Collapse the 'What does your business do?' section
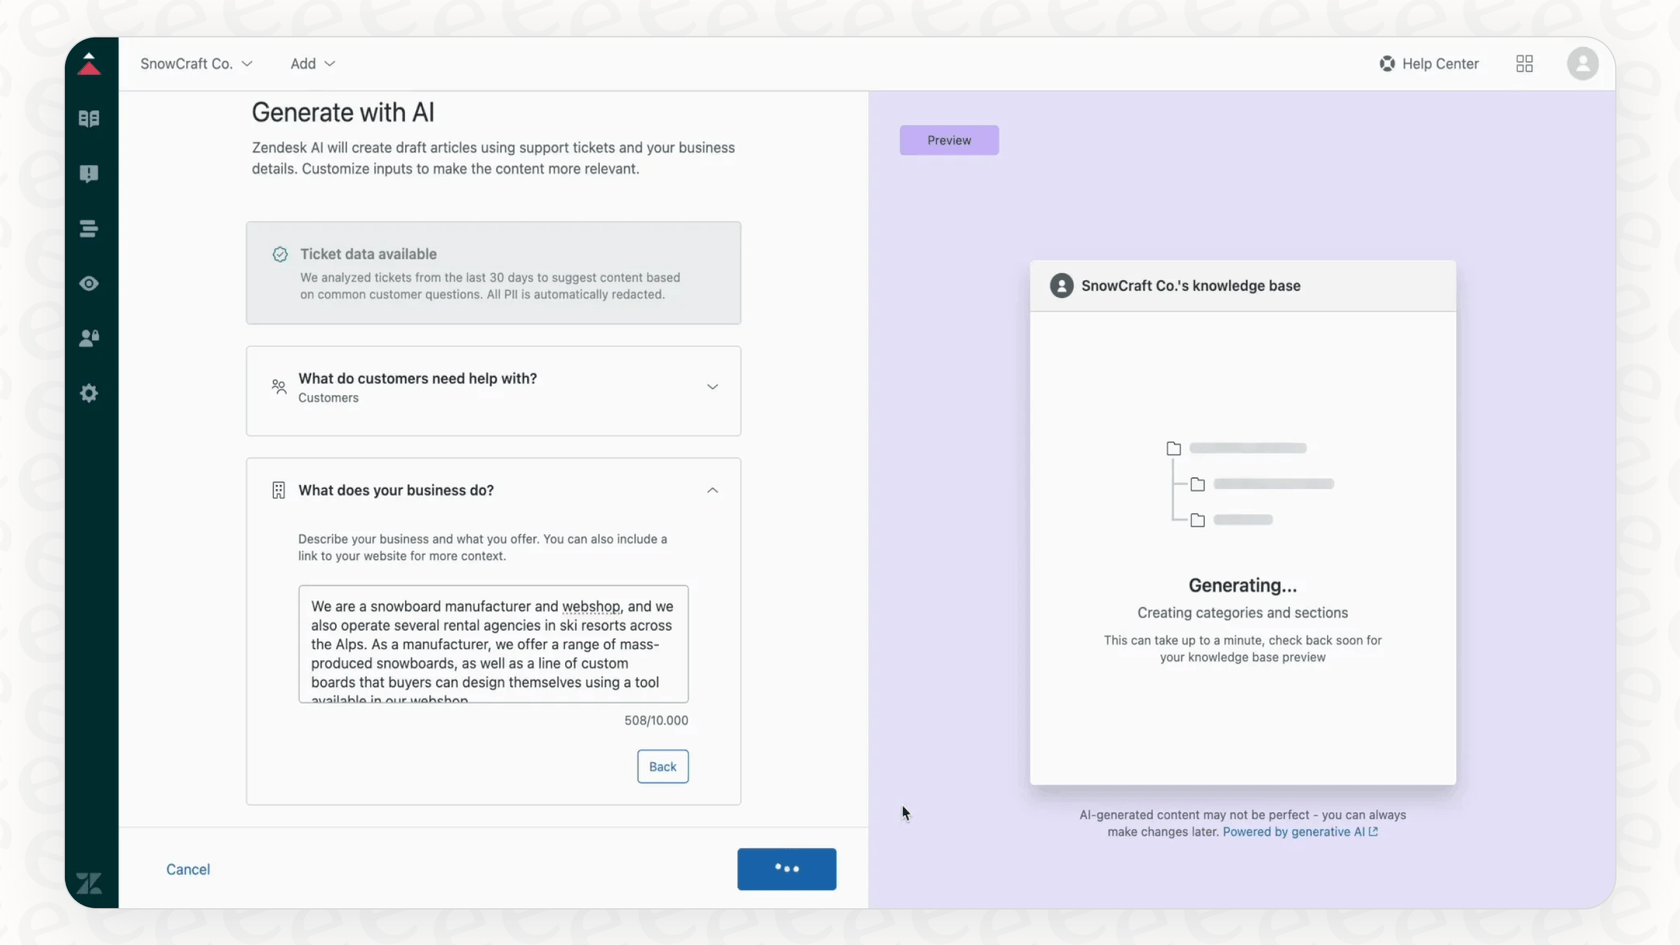1680x945 pixels. point(712,490)
